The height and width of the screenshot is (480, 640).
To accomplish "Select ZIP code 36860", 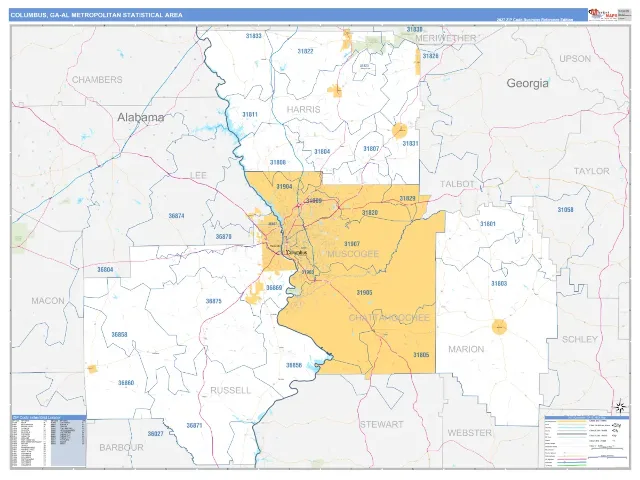I will (126, 383).
